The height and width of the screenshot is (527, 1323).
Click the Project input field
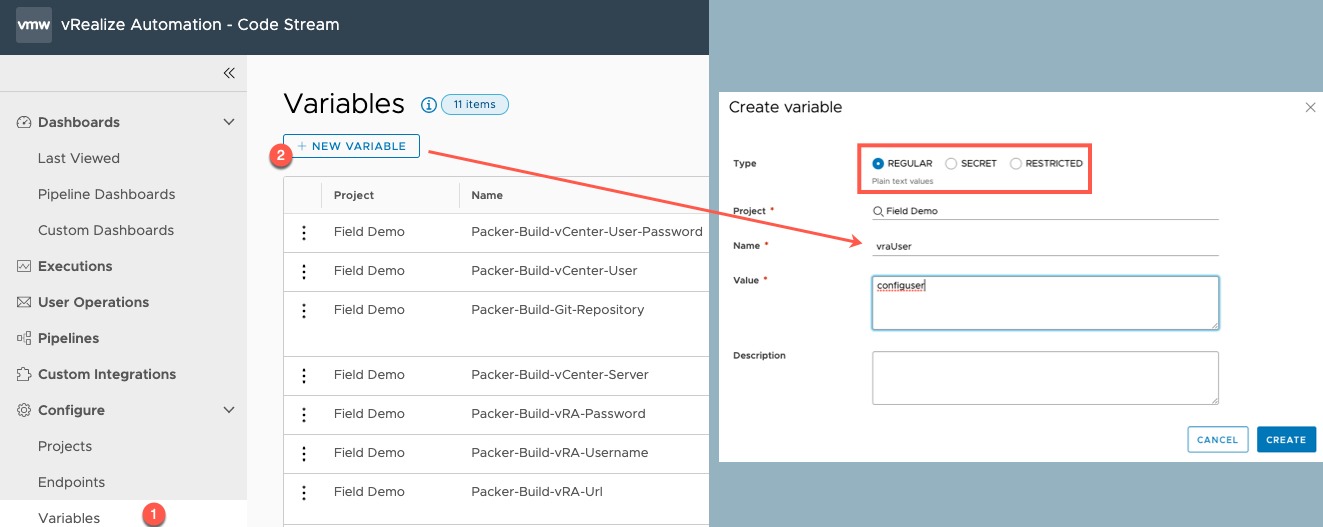[1045, 211]
